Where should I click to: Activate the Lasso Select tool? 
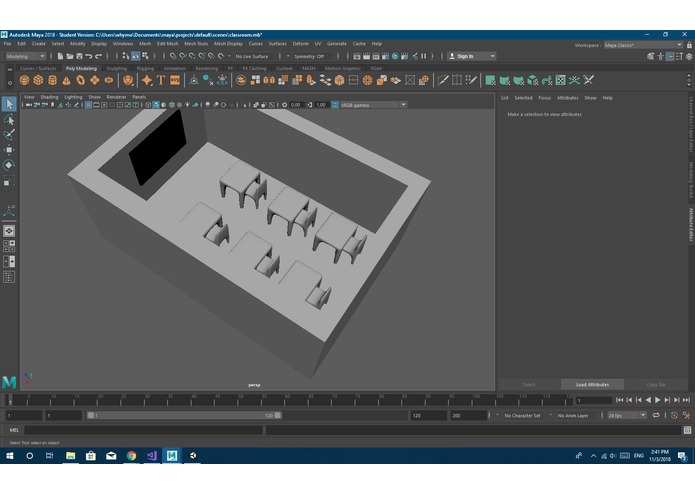click(9, 120)
